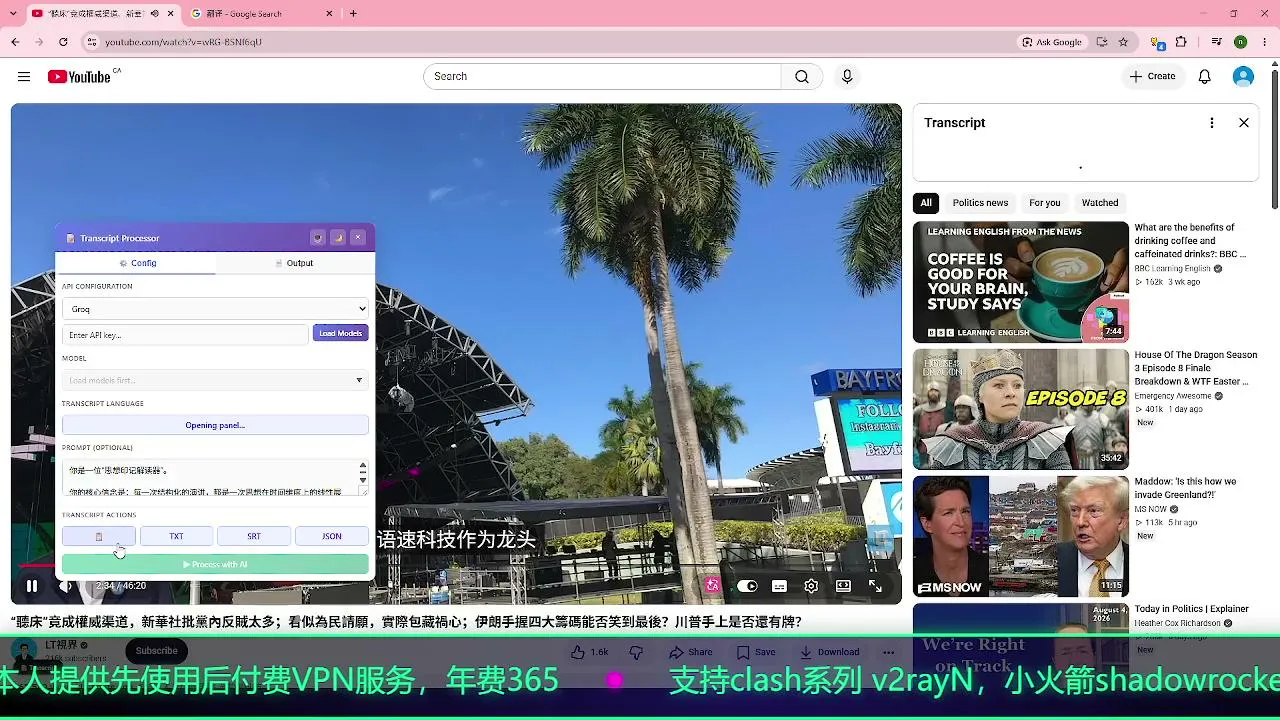The width and height of the screenshot is (1280, 720).
Task: Open YouTube notifications bell
Action: (x=1205, y=77)
